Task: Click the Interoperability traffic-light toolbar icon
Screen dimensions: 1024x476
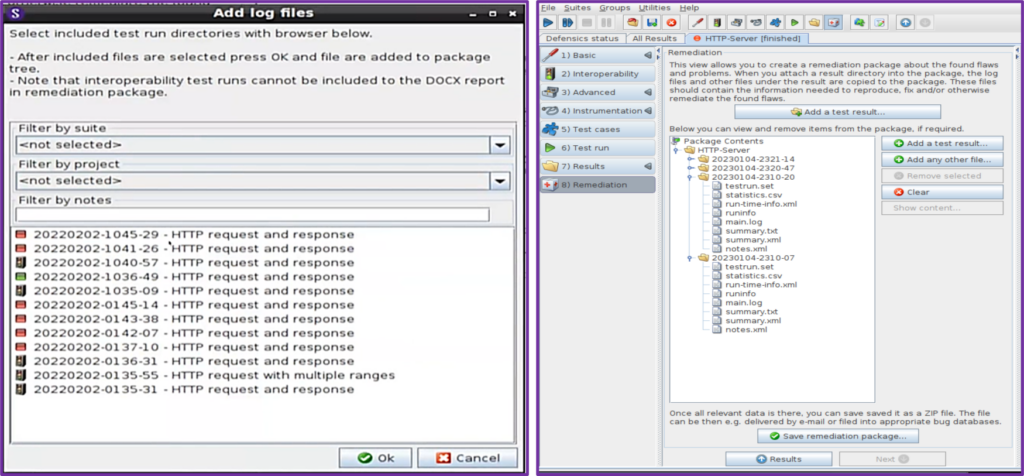Action: pos(715,22)
